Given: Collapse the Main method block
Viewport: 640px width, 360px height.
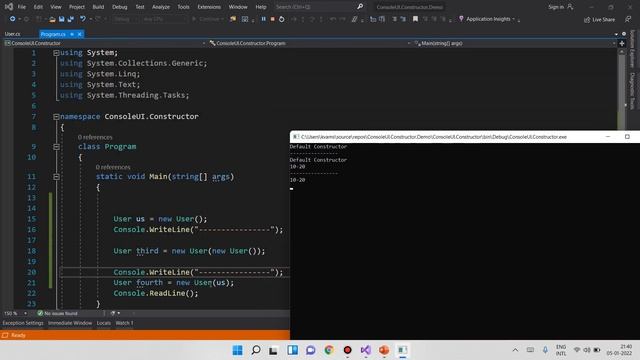Looking at the screenshot, I should pyautogui.click(x=56, y=177).
